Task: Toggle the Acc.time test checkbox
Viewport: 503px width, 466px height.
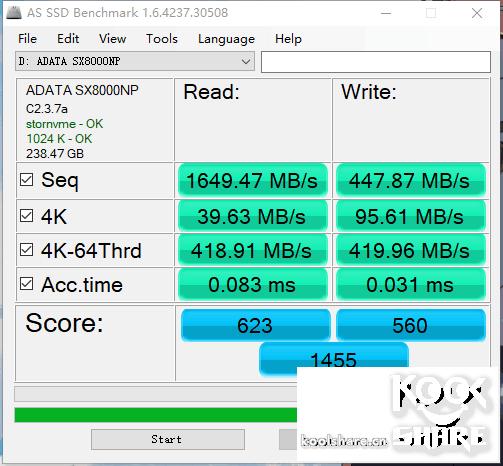Action: click(x=26, y=284)
